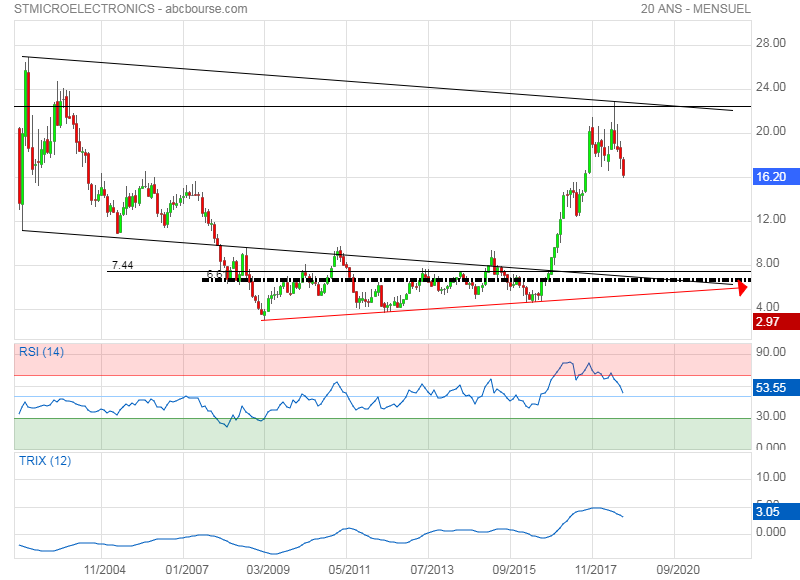This screenshot has height=580, width=800.
Task: Select the TRIX (12) indicator label
Action: (x=44, y=461)
